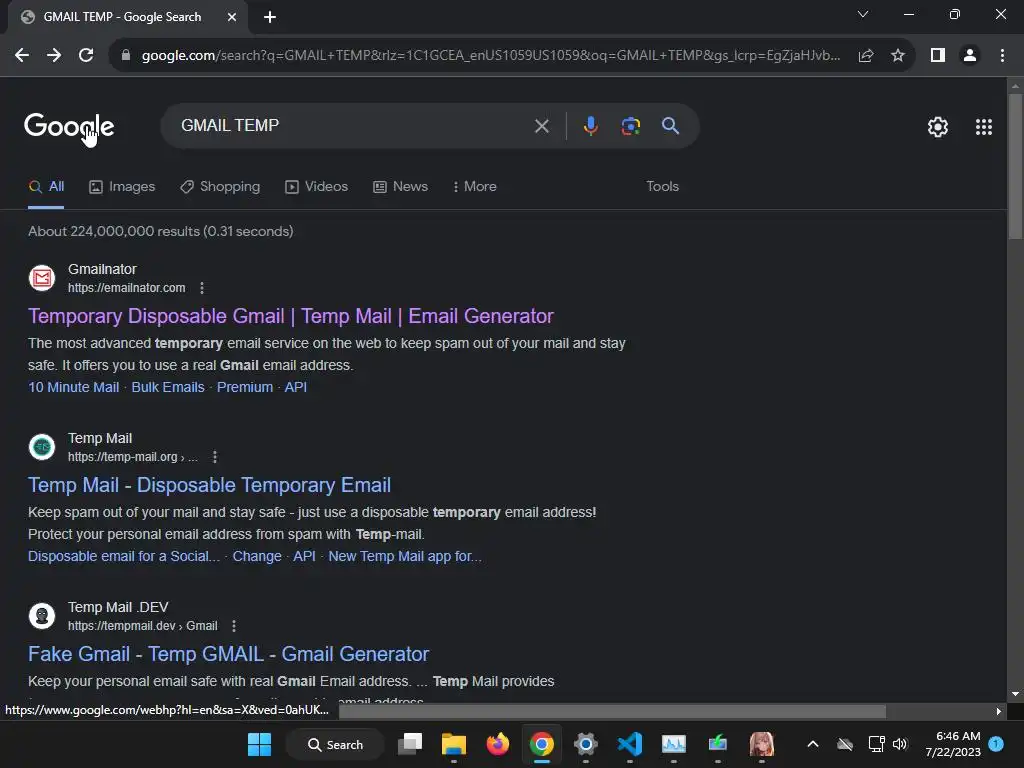Open tab search chevron
Screen dimensions: 1024x768
tap(863, 14)
